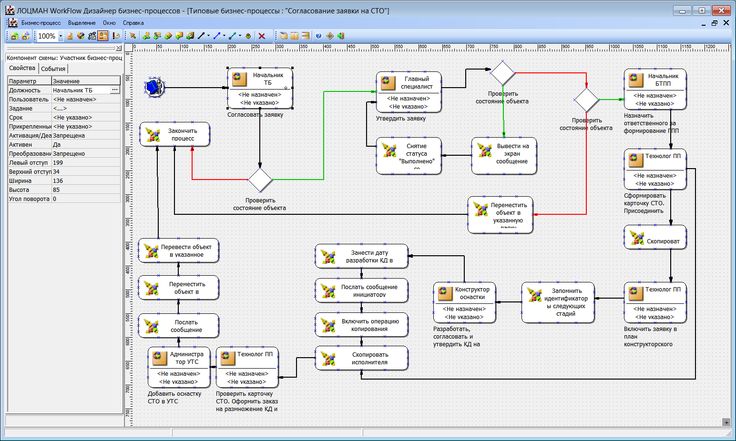This screenshot has width=736, height=441.
Task: Select the black connector line tool
Action: pos(201,36)
